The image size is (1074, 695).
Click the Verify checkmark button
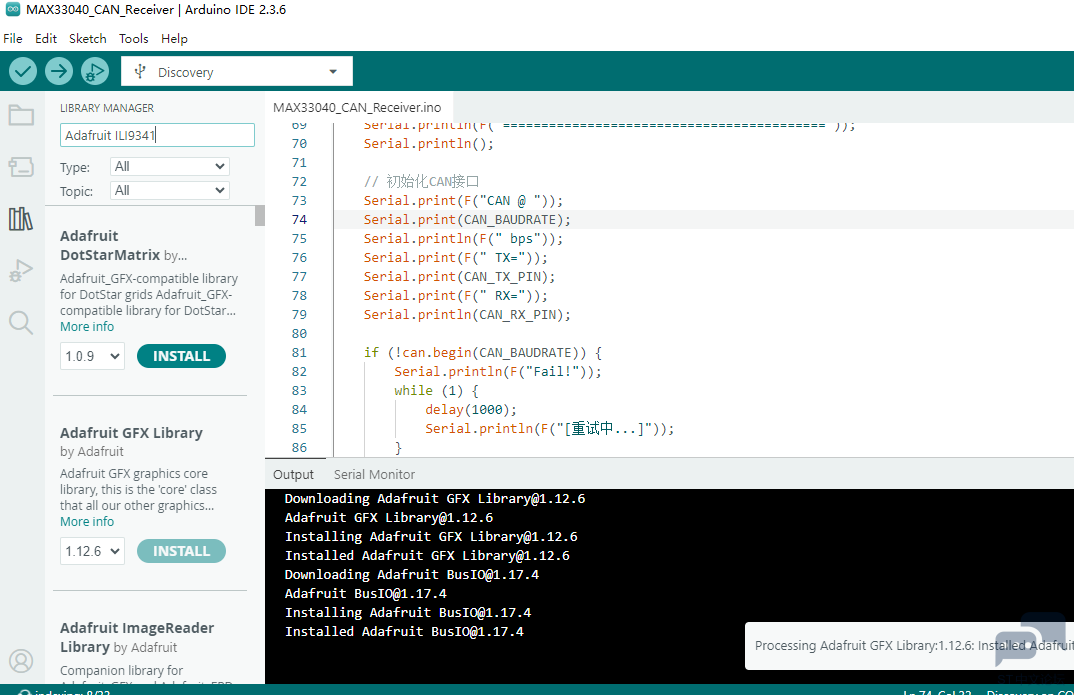click(x=23, y=71)
